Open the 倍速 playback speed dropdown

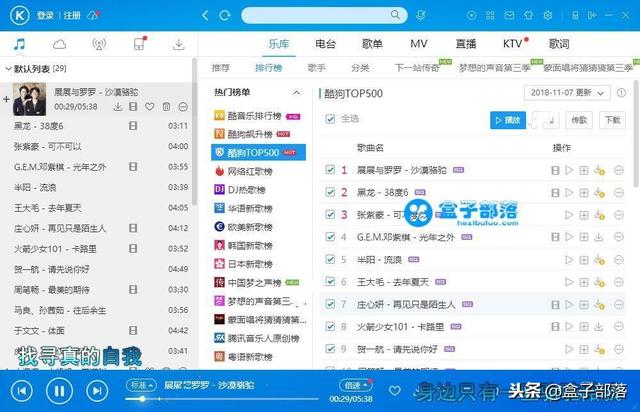(x=355, y=385)
